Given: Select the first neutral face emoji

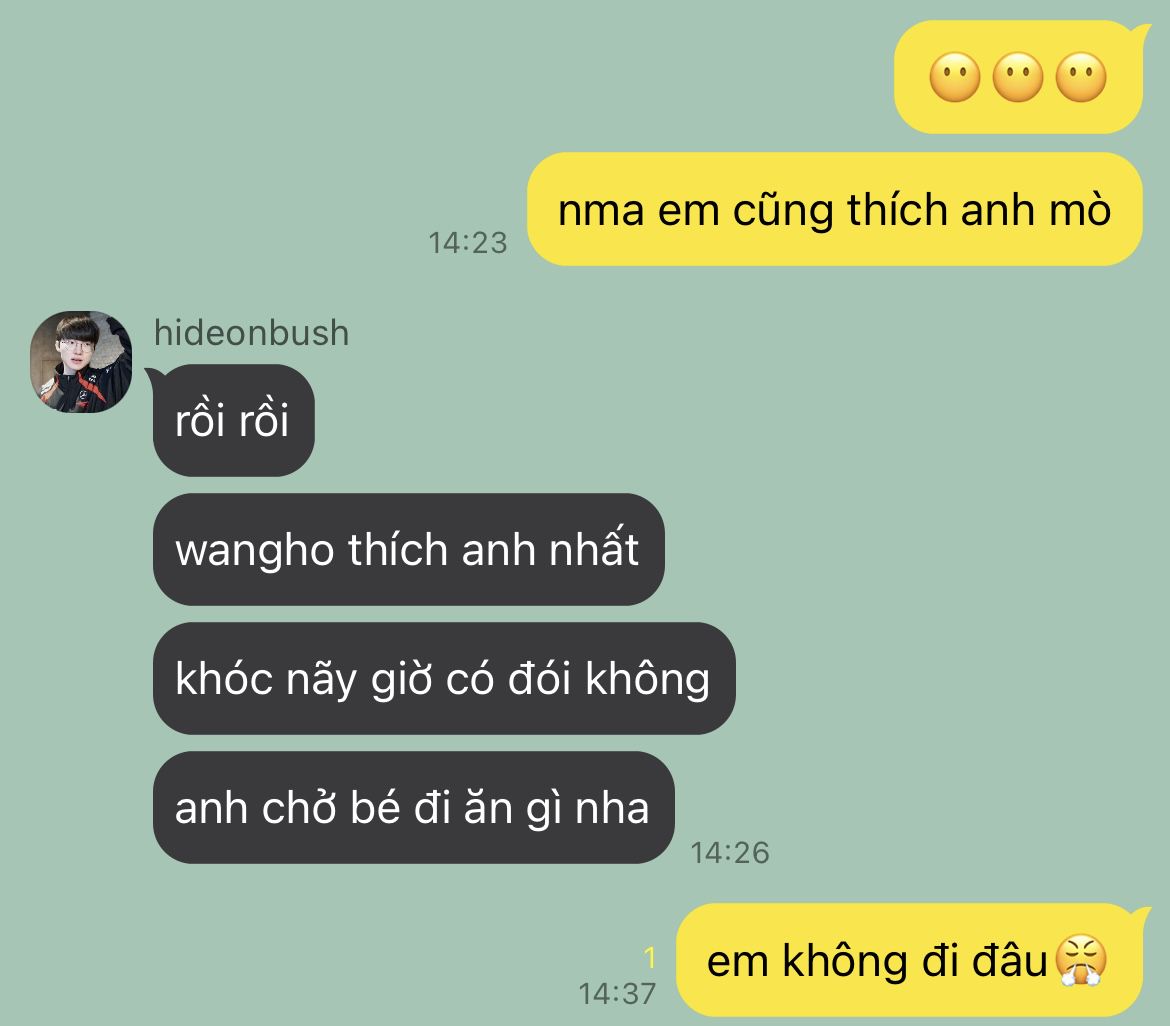Looking at the screenshot, I should [954, 77].
